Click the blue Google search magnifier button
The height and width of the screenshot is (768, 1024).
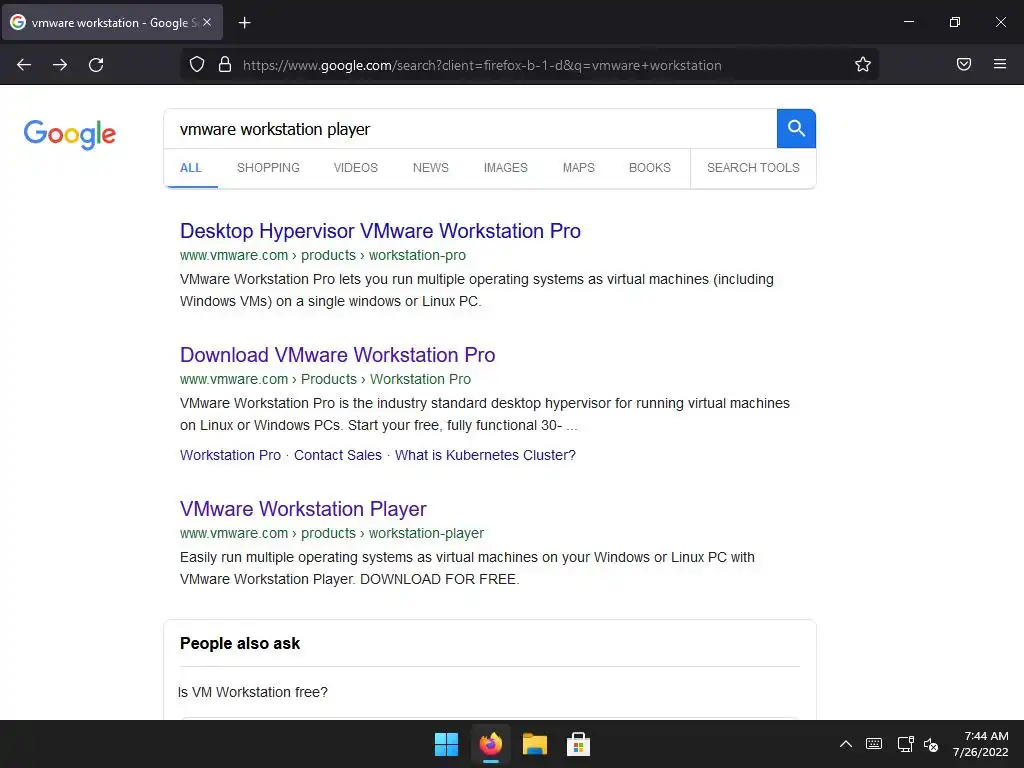click(x=796, y=129)
